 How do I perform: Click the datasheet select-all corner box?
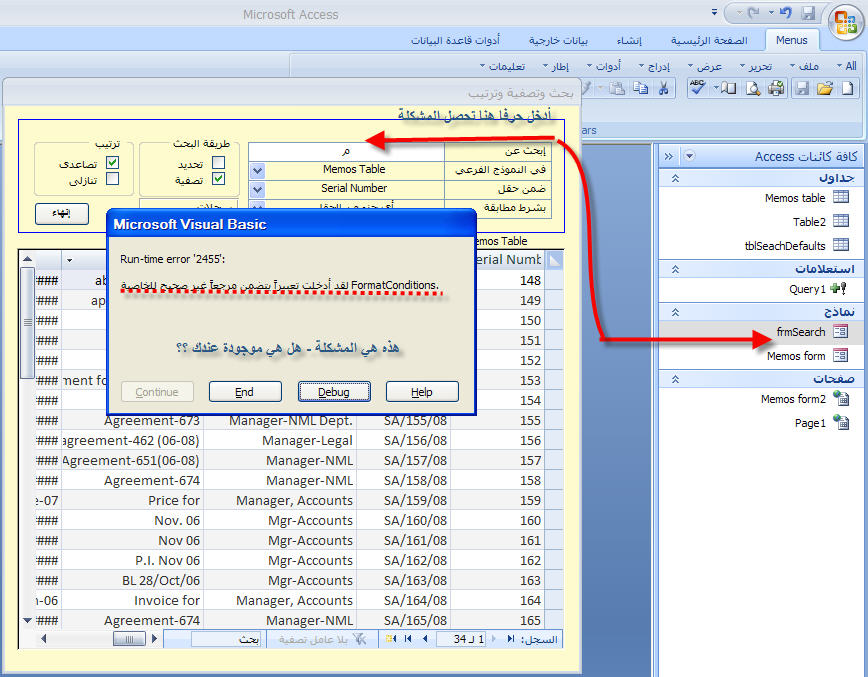[554, 259]
